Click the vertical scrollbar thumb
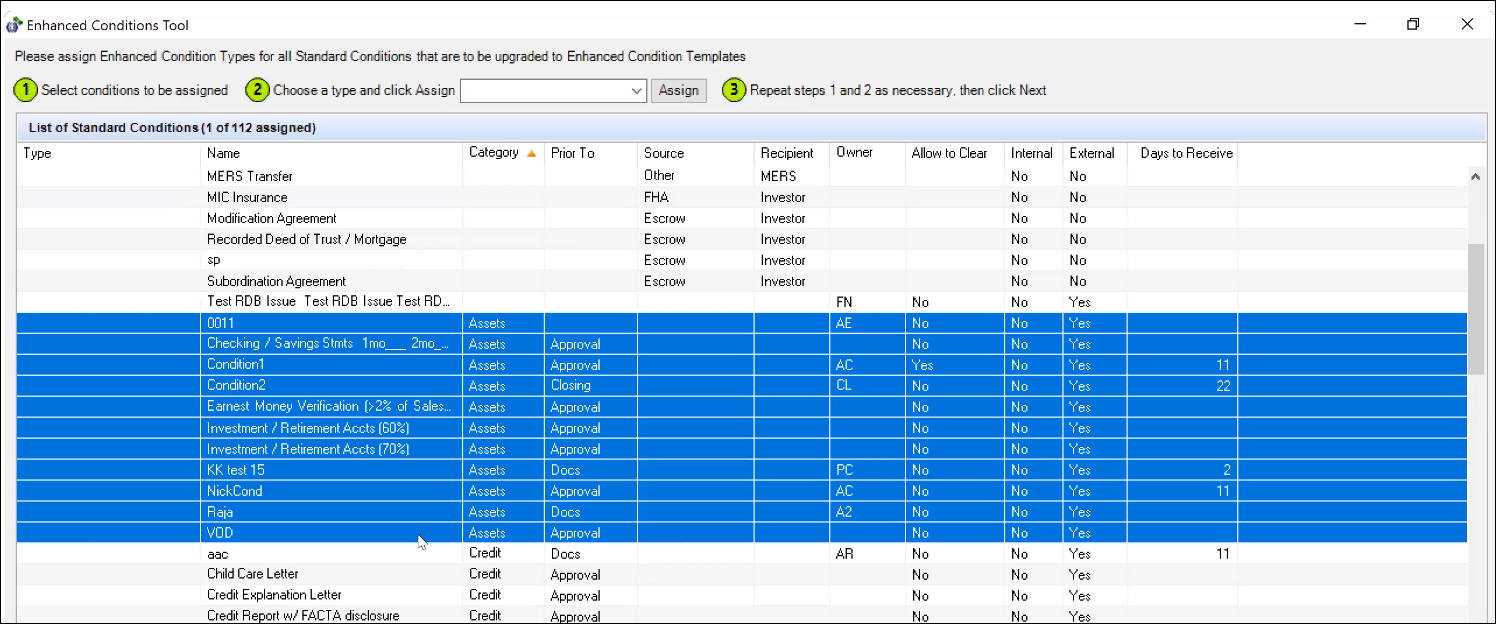The width and height of the screenshot is (1496, 624). coord(1476,308)
